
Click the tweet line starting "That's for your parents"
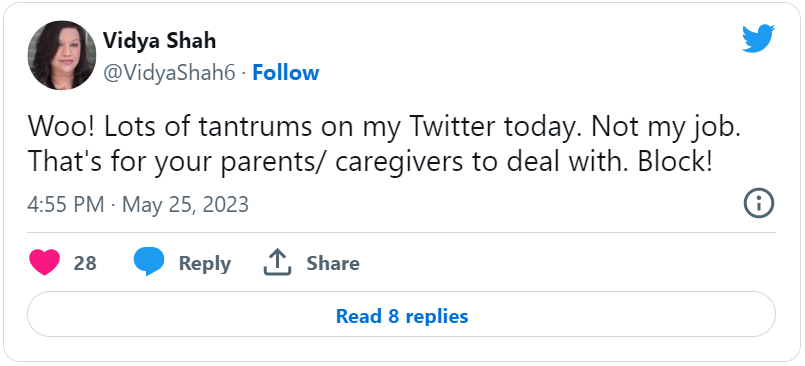click(370, 162)
